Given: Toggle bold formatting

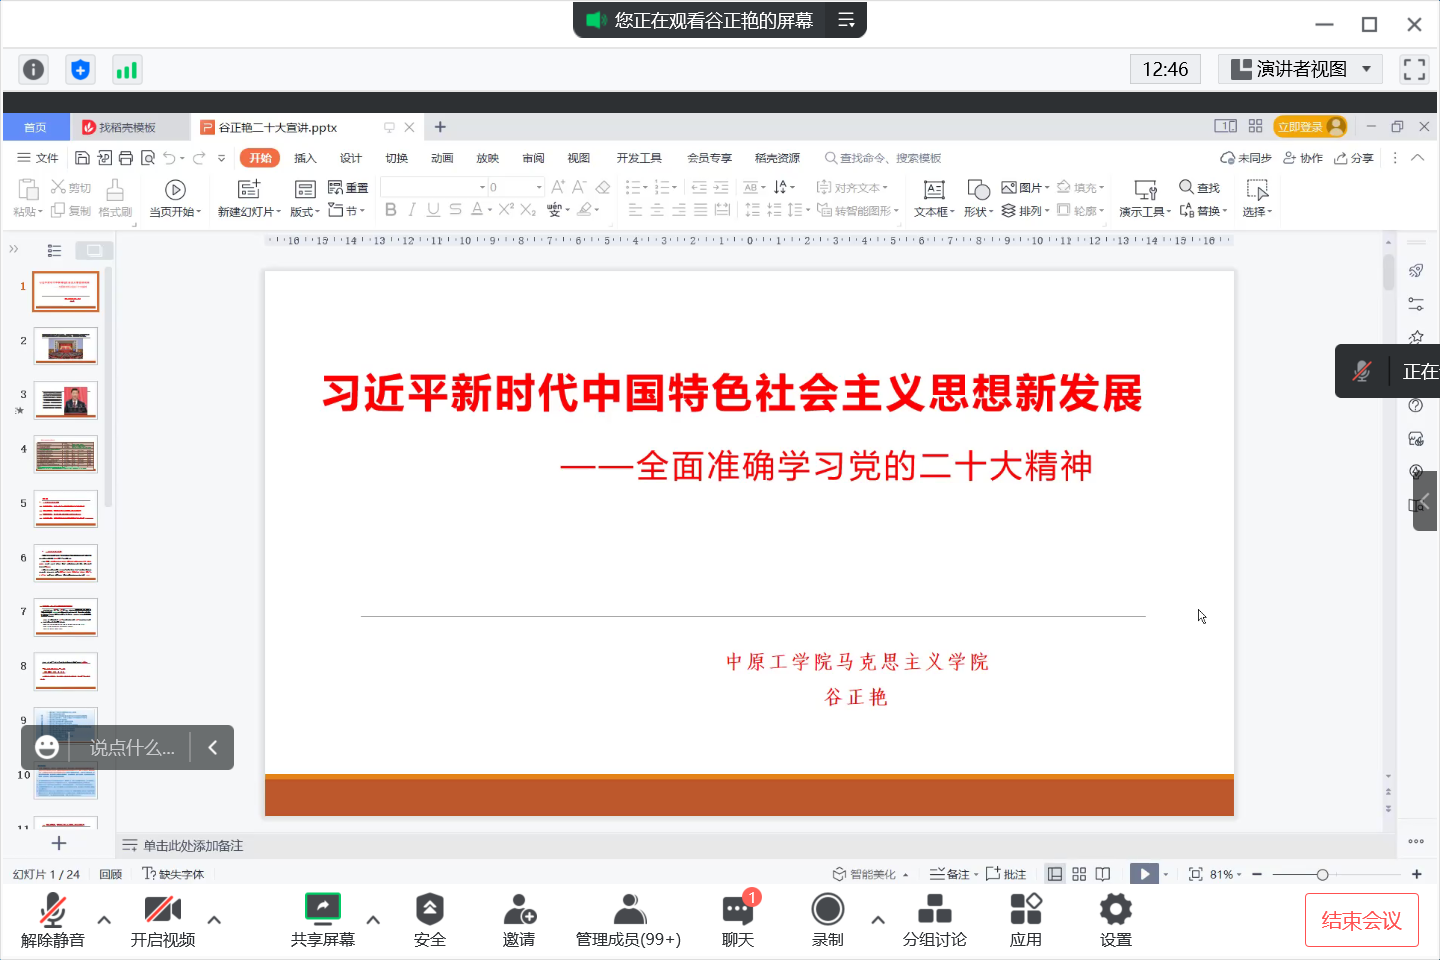Looking at the screenshot, I should [390, 210].
